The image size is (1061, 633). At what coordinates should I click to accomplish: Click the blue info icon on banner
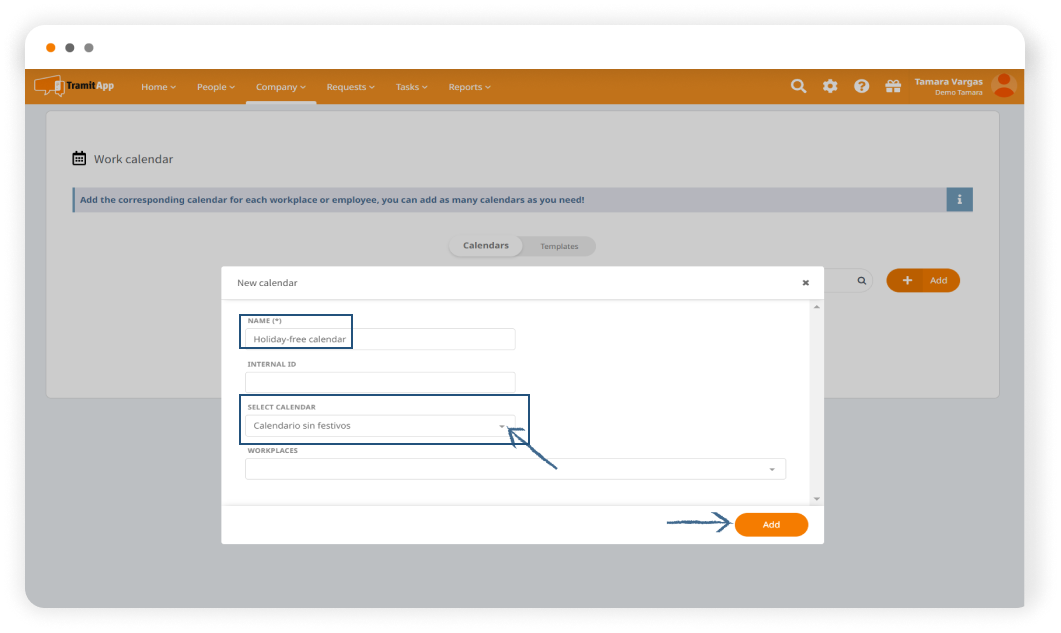pos(959,199)
